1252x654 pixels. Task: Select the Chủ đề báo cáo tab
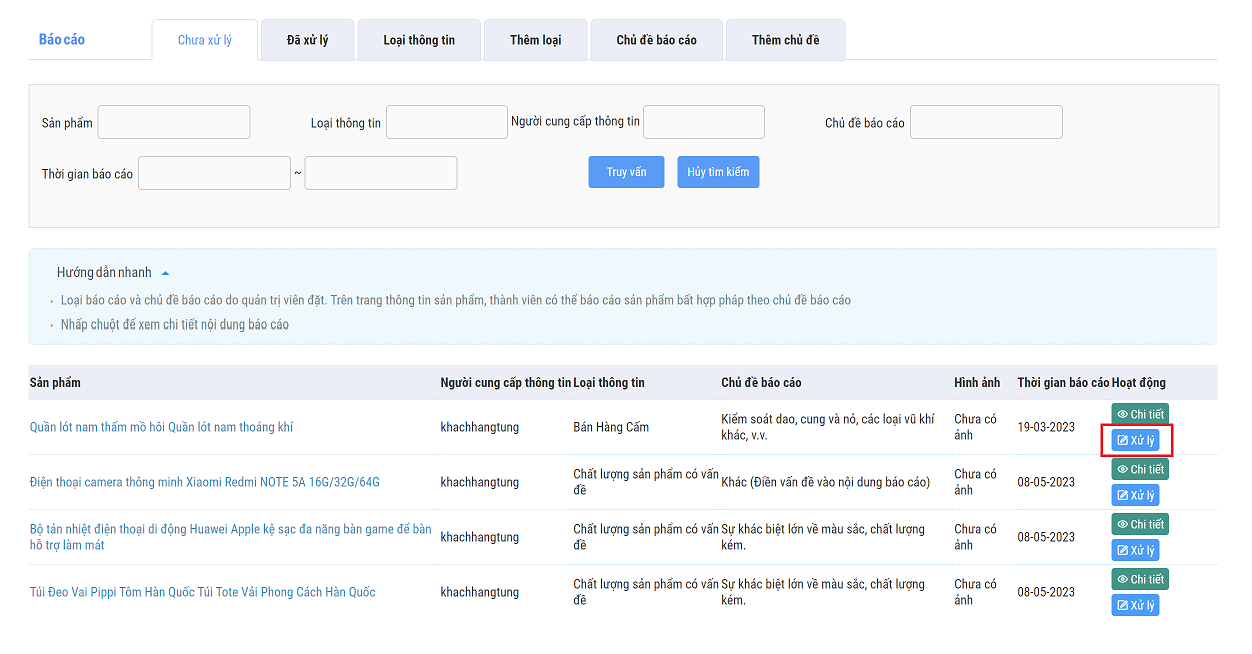[x=656, y=40]
